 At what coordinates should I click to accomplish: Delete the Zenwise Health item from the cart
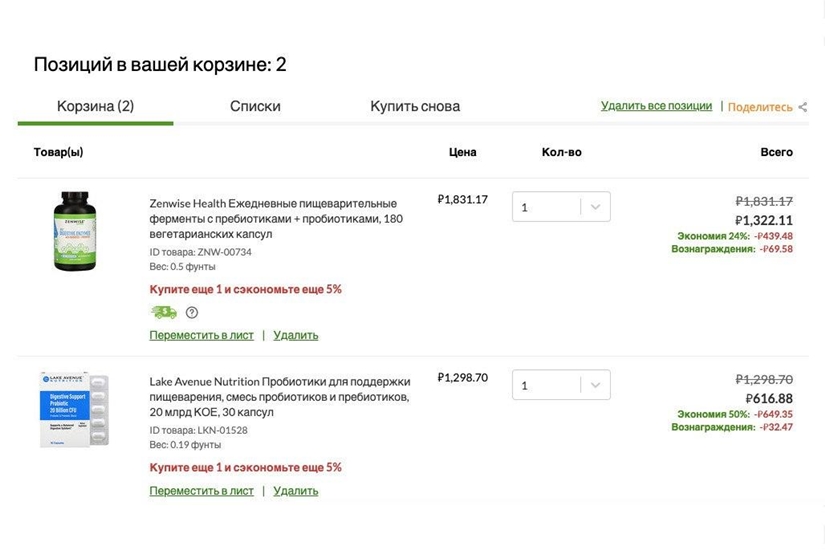295,335
